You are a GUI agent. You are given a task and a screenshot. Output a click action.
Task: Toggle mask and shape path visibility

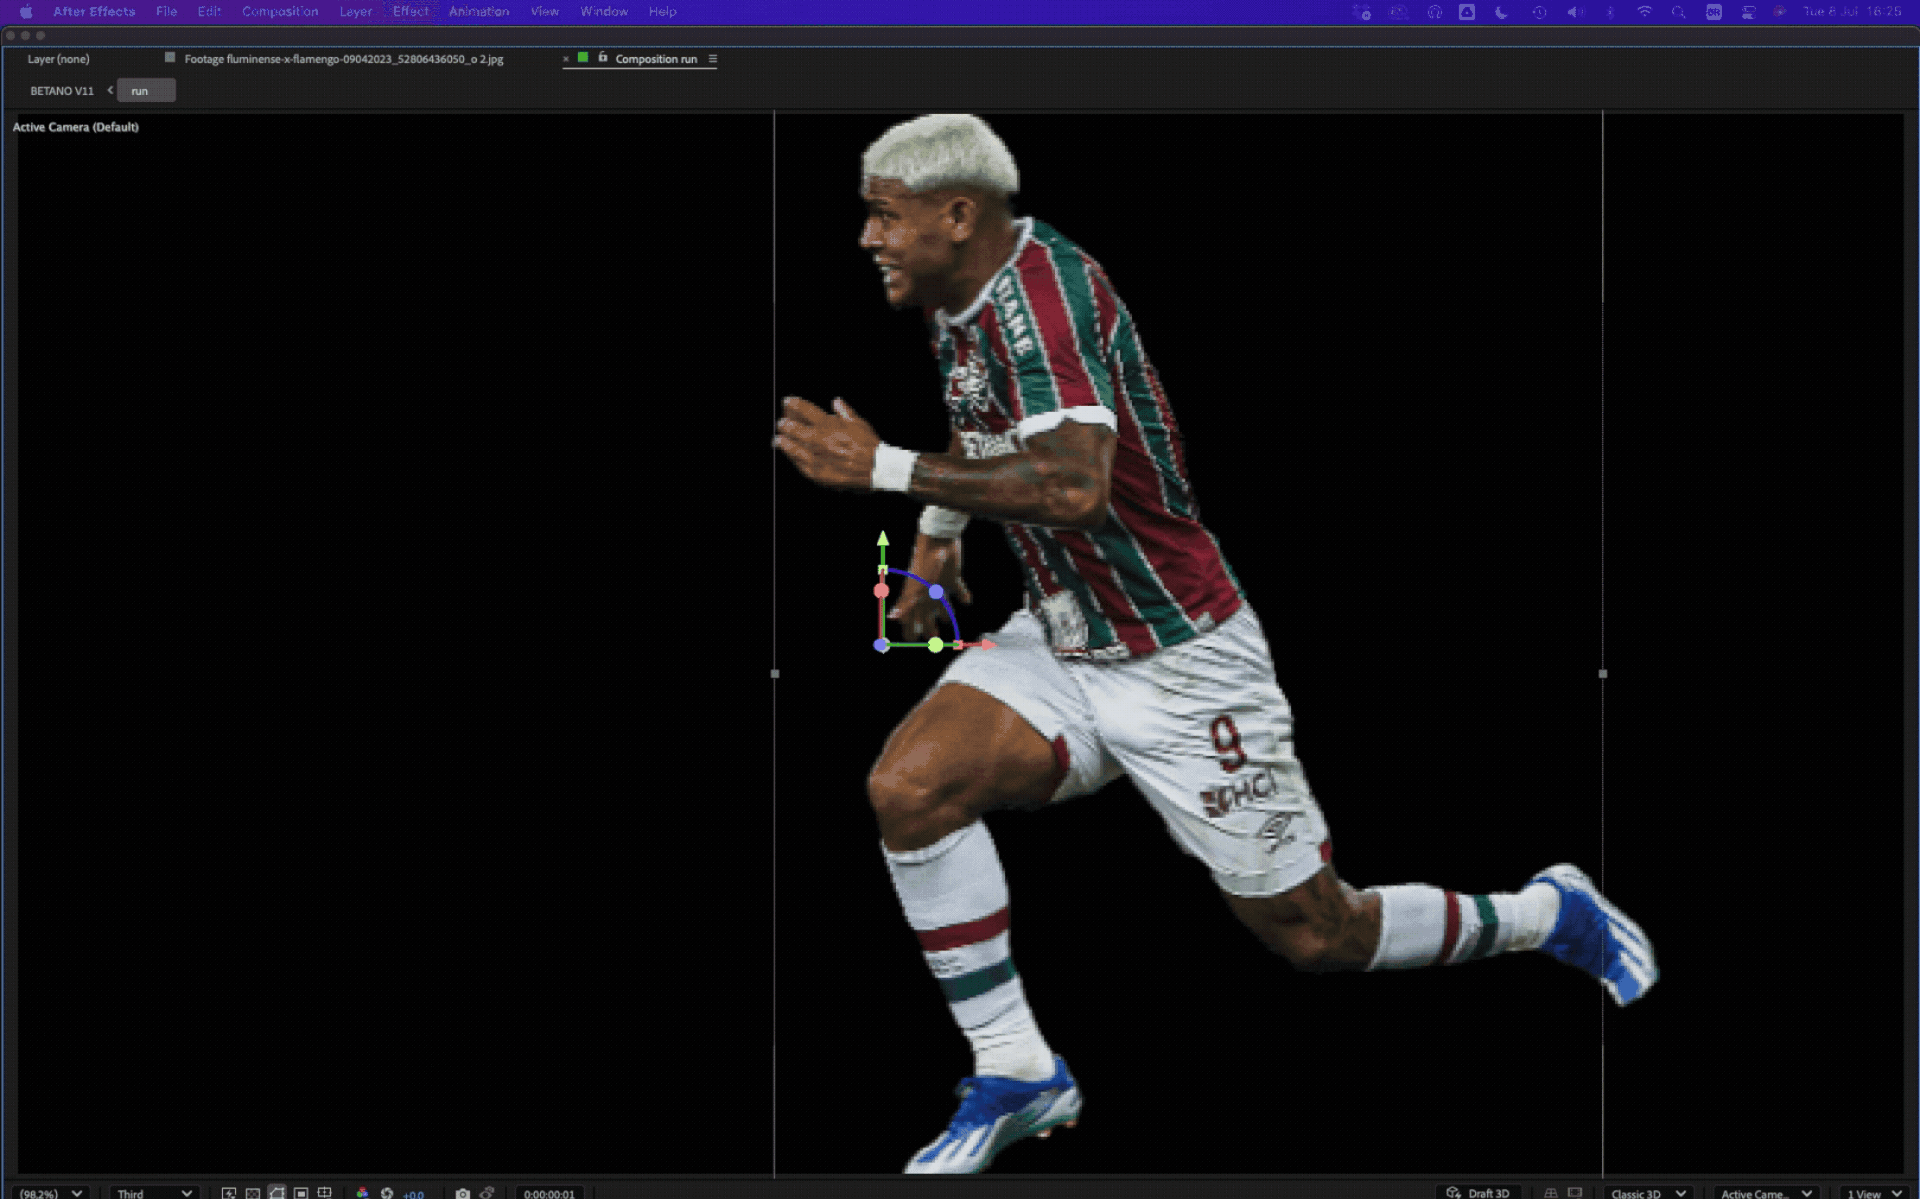coord(277,1193)
